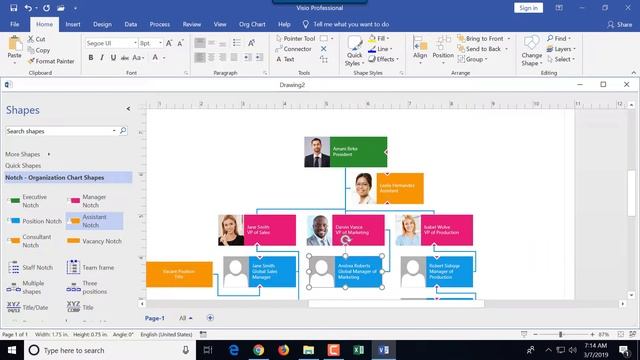
Task: Open the File tab
Action: click(x=15, y=24)
